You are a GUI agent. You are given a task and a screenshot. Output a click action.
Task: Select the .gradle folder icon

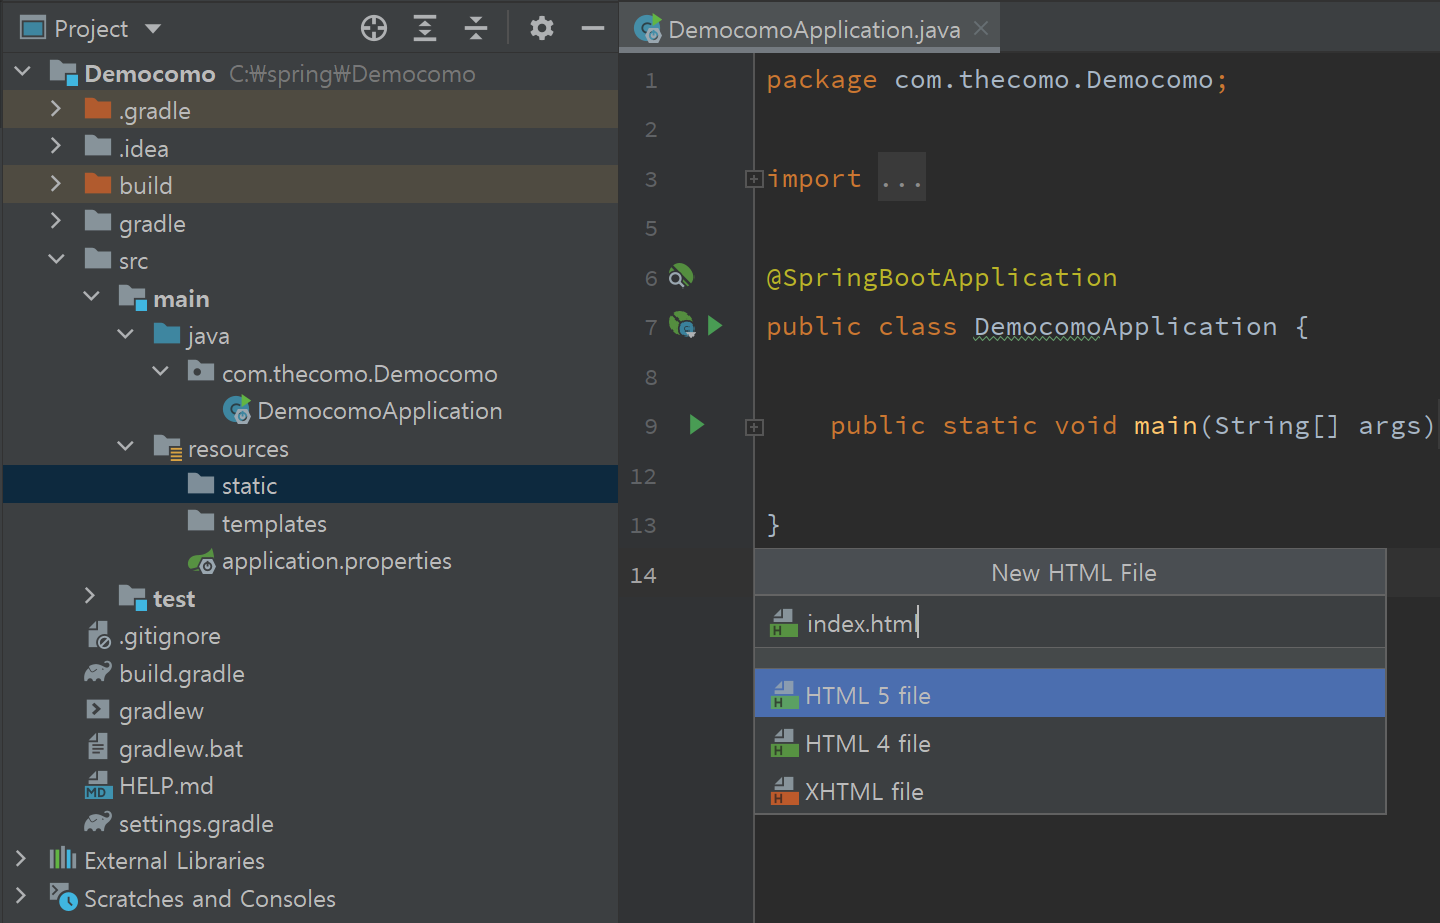tap(98, 109)
